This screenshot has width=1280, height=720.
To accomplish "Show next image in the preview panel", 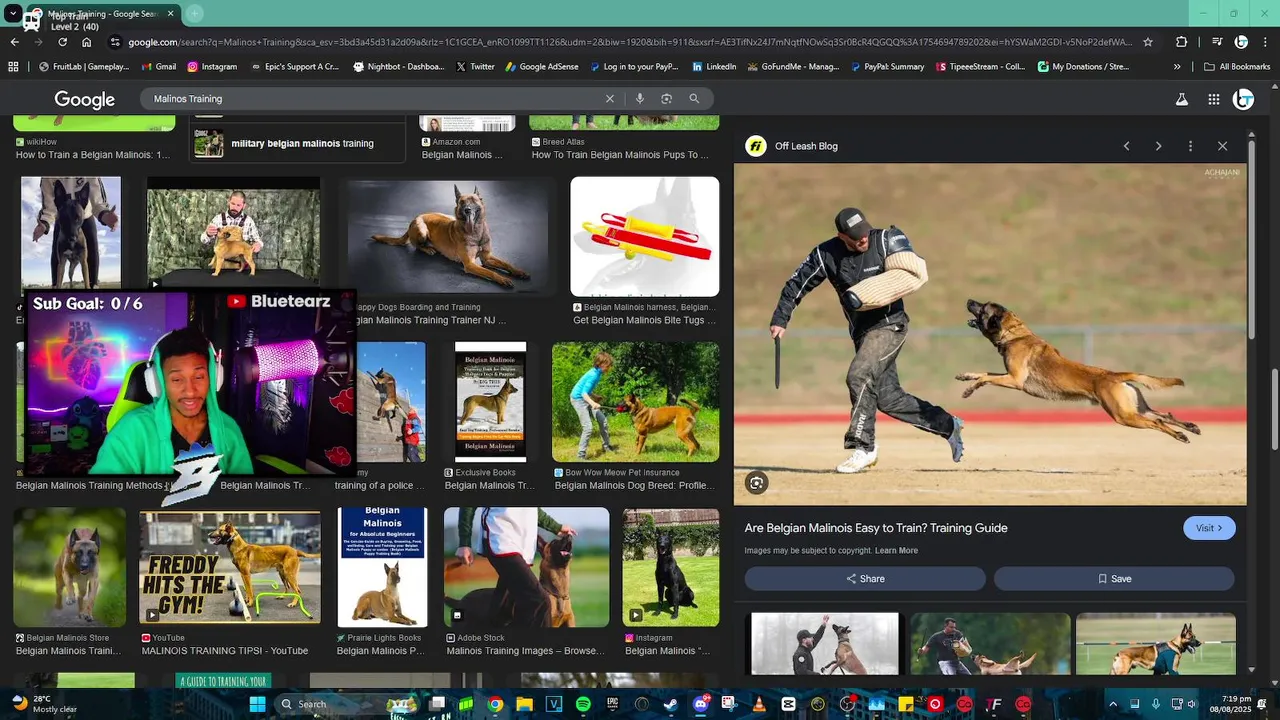I will [x=1159, y=146].
